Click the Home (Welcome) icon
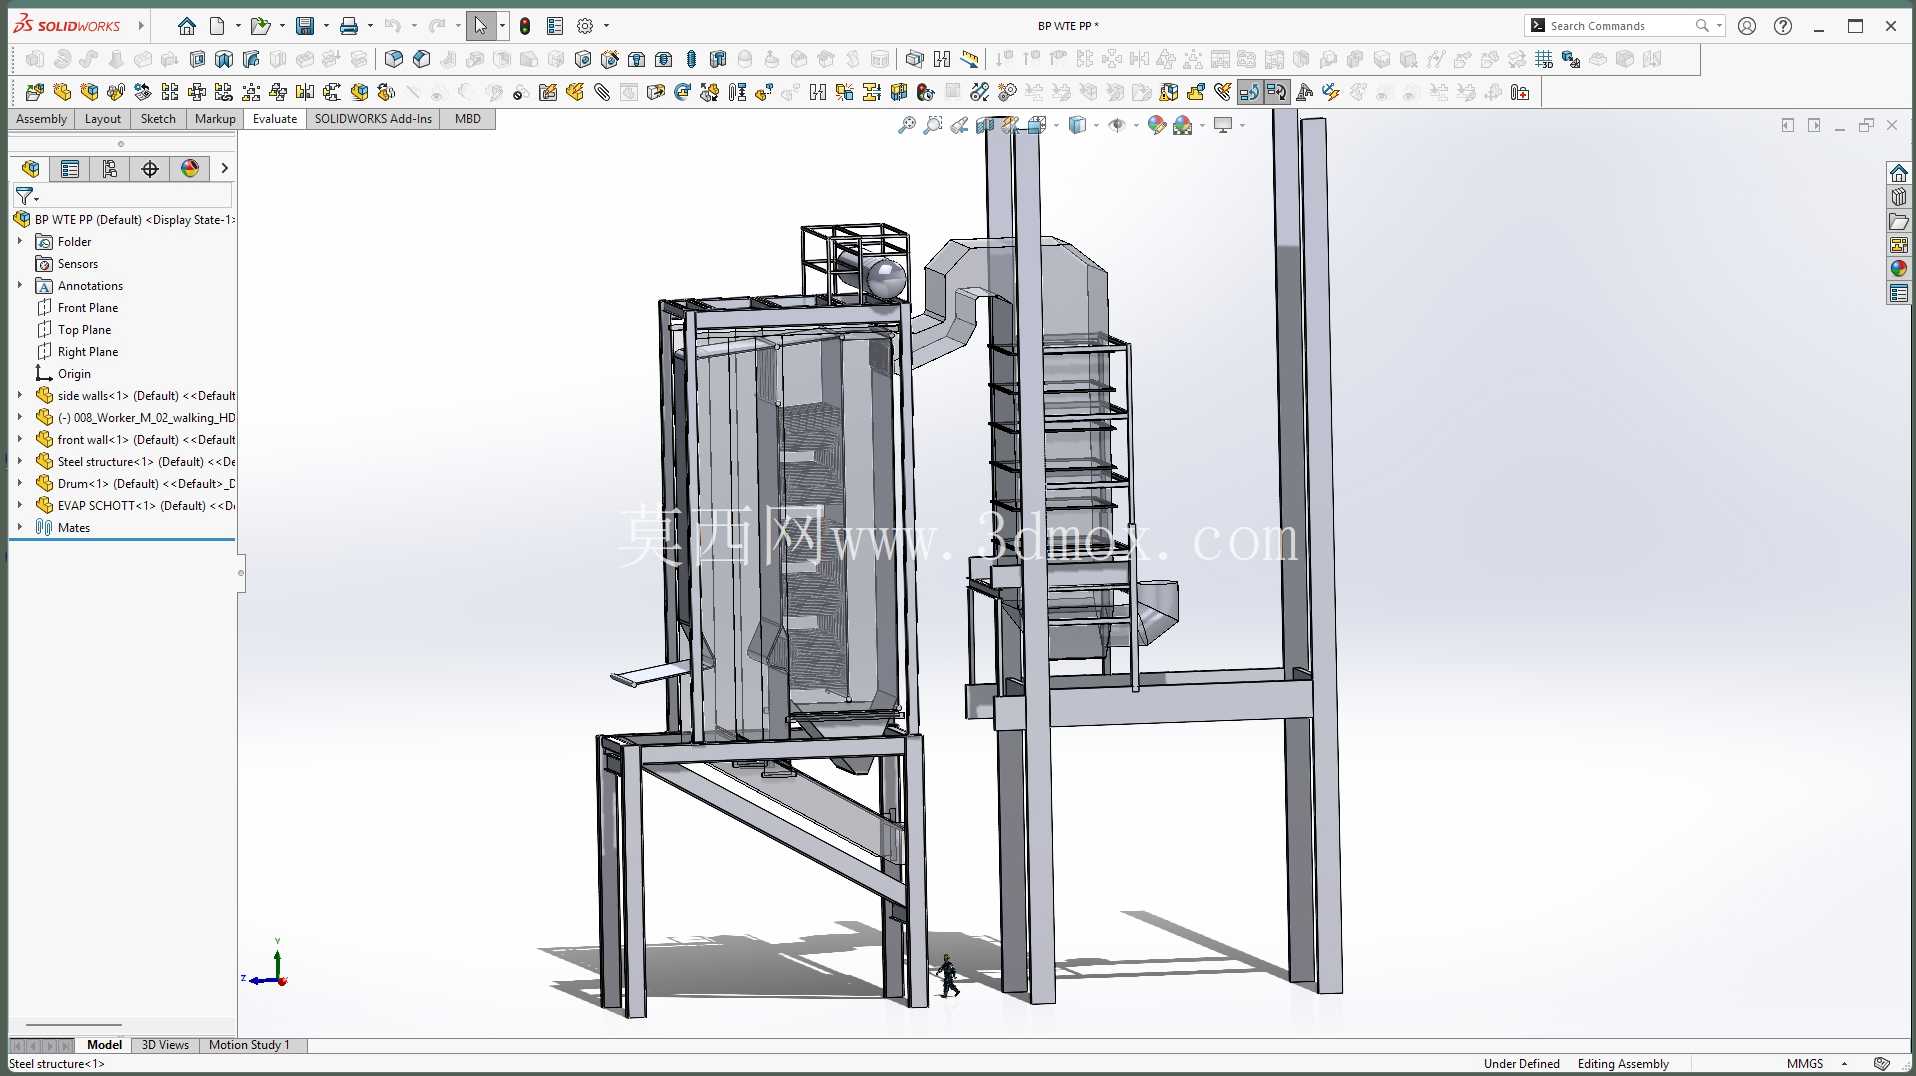1916x1076 pixels. point(186,26)
